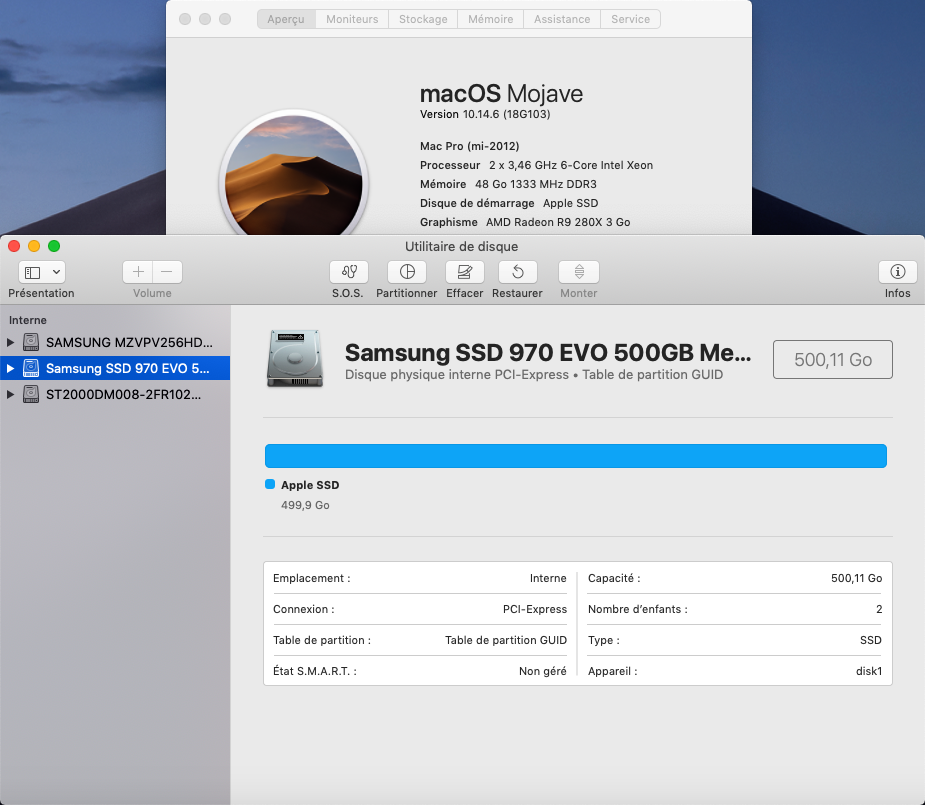Switch to Aperçu tab in About window
This screenshot has width=925, height=805.
(x=286, y=19)
